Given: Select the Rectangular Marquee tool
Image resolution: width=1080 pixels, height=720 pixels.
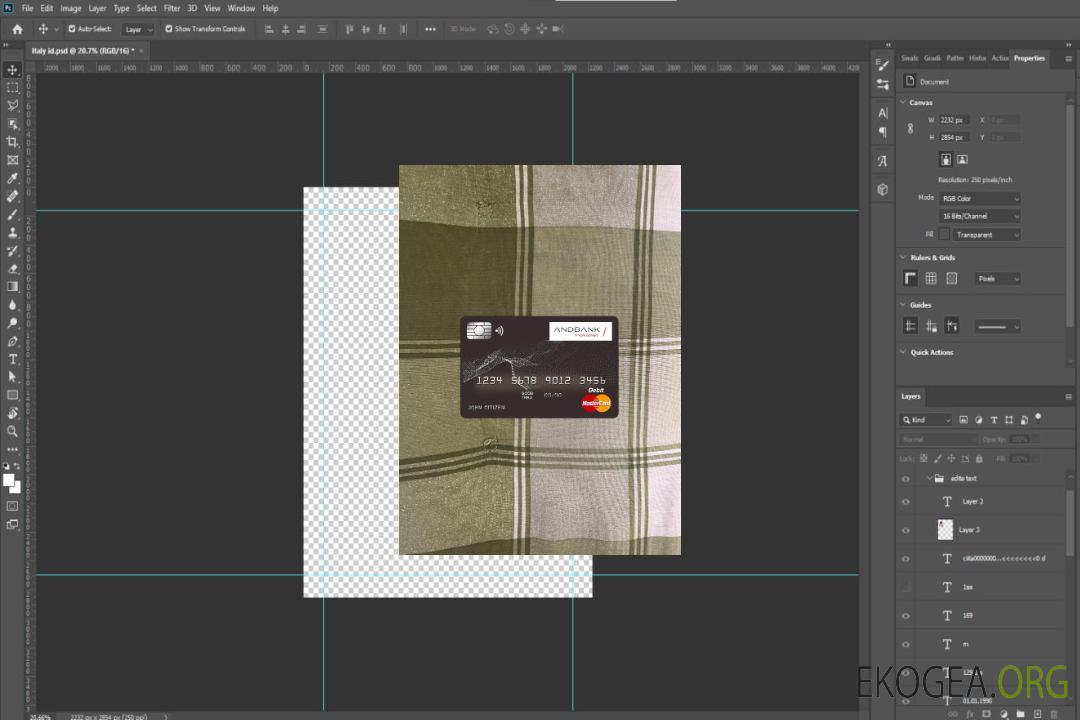Looking at the screenshot, I should (12, 88).
